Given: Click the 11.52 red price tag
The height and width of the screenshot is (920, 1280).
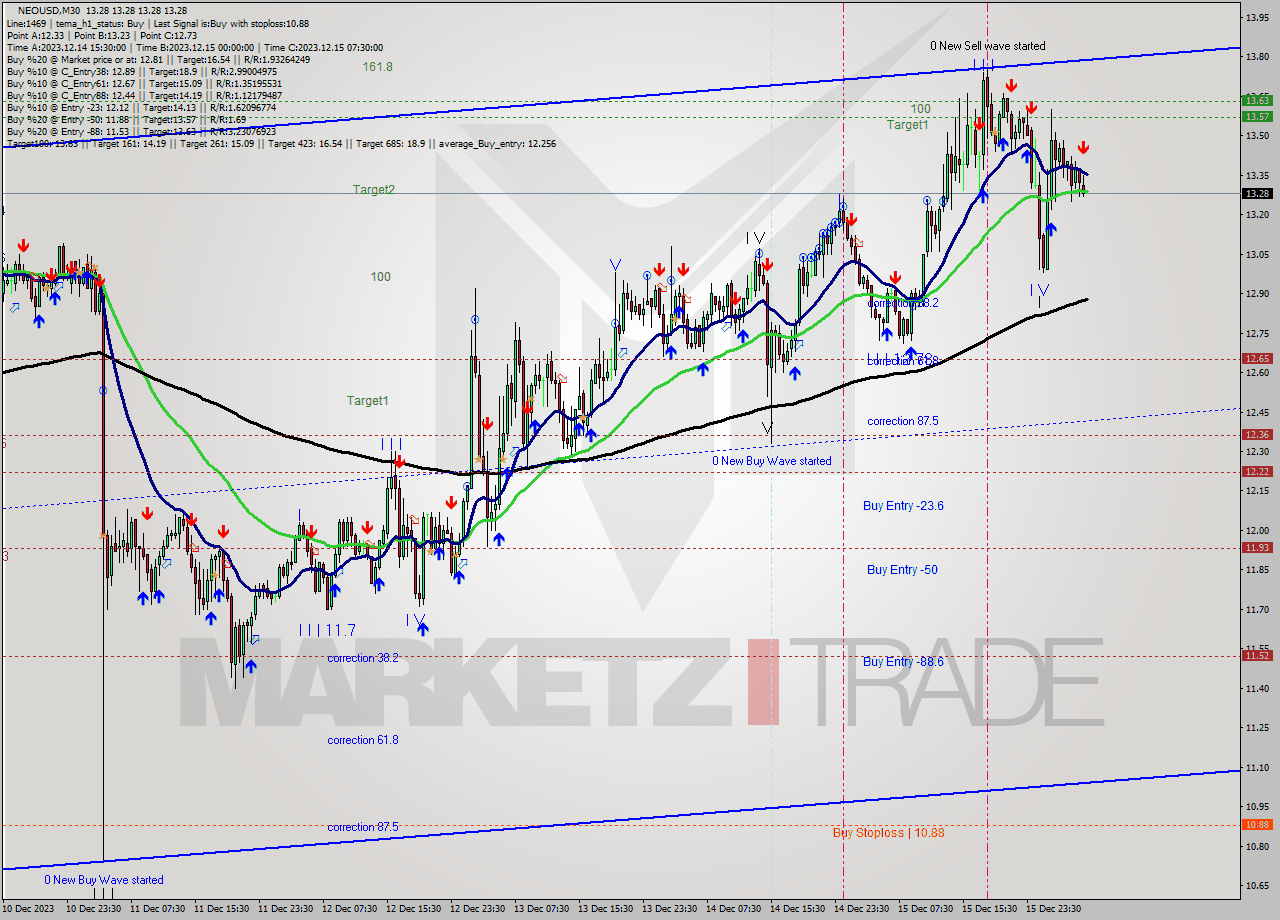Looking at the screenshot, I should 1257,655.
